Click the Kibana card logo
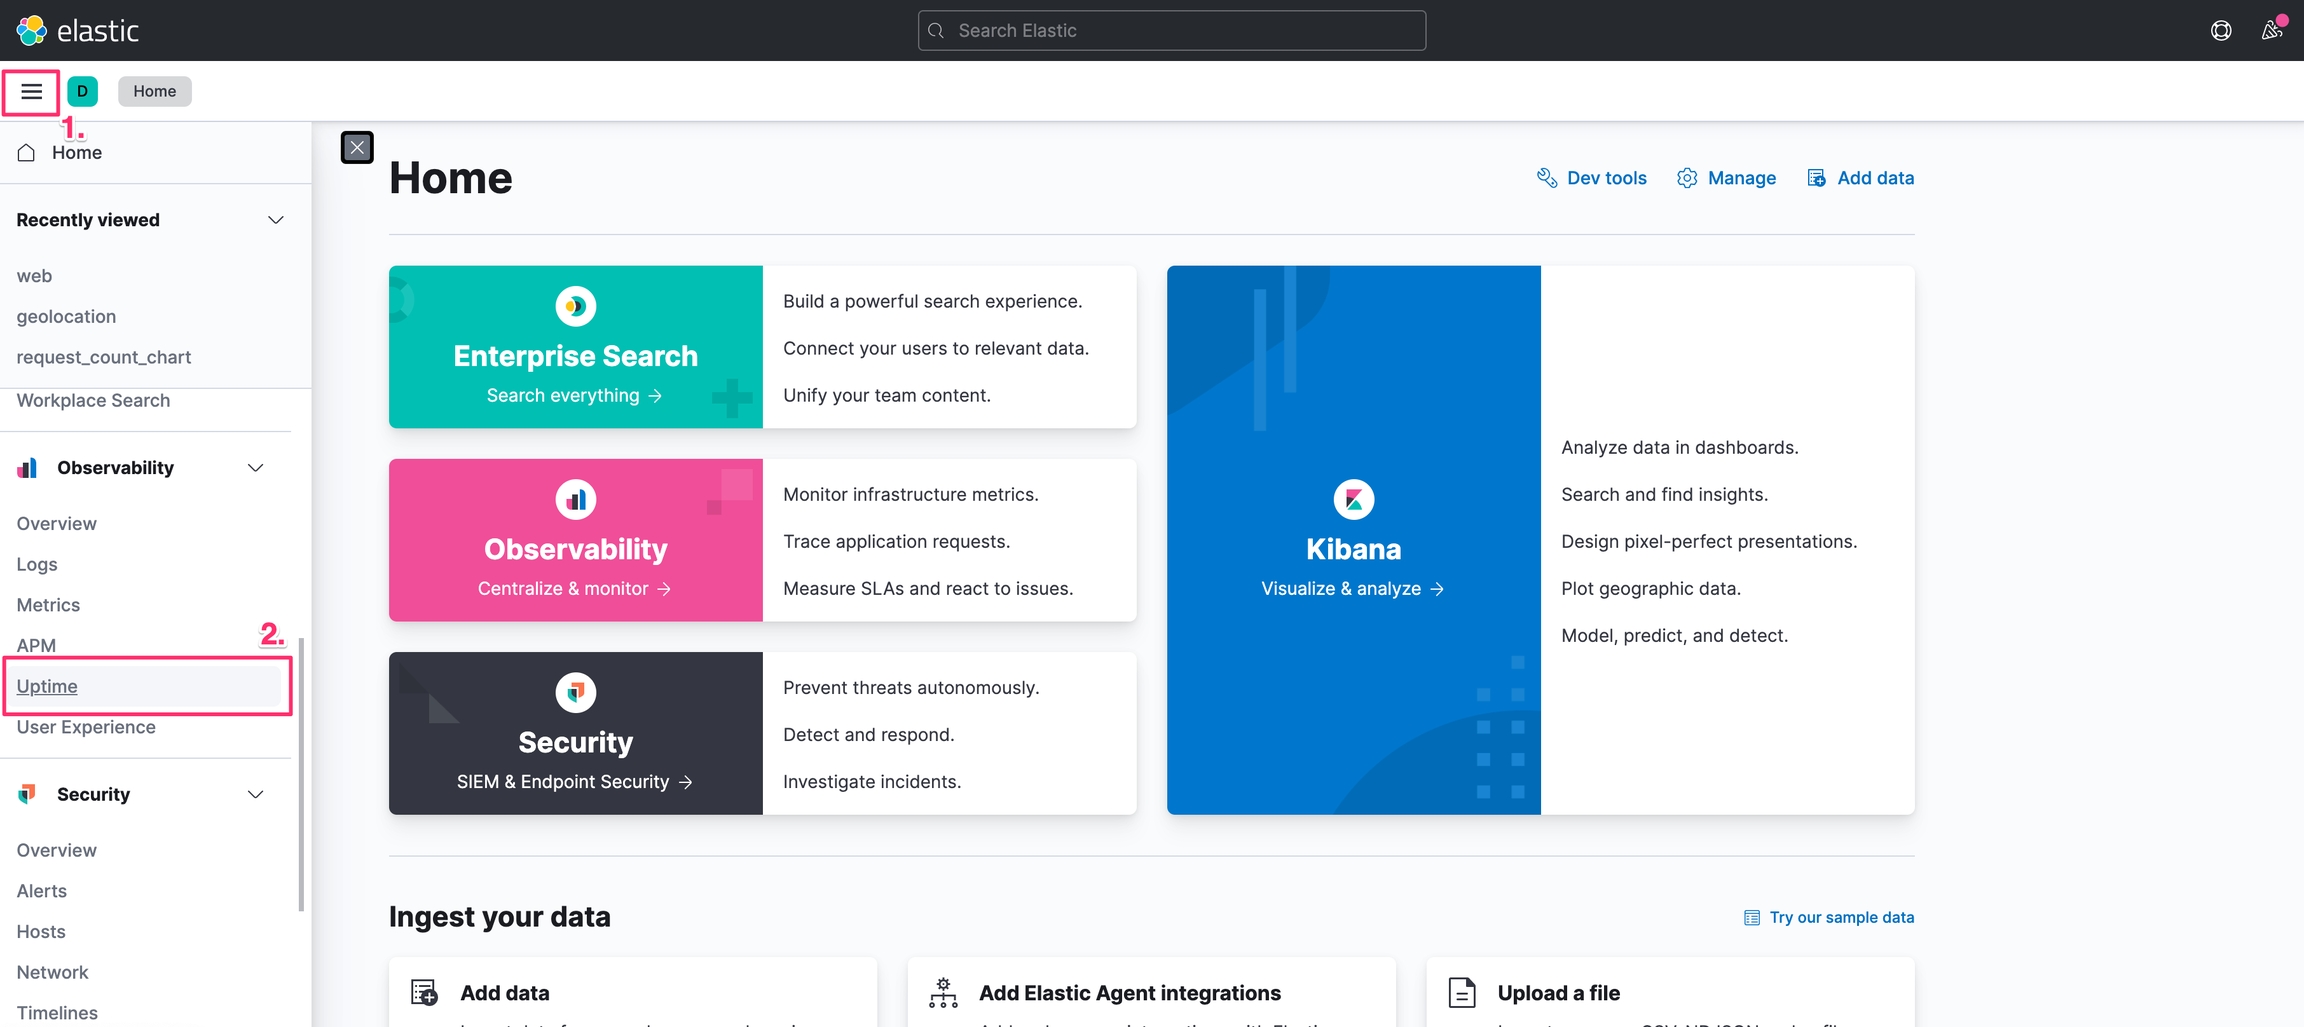This screenshot has height=1027, width=2304. click(x=1354, y=499)
